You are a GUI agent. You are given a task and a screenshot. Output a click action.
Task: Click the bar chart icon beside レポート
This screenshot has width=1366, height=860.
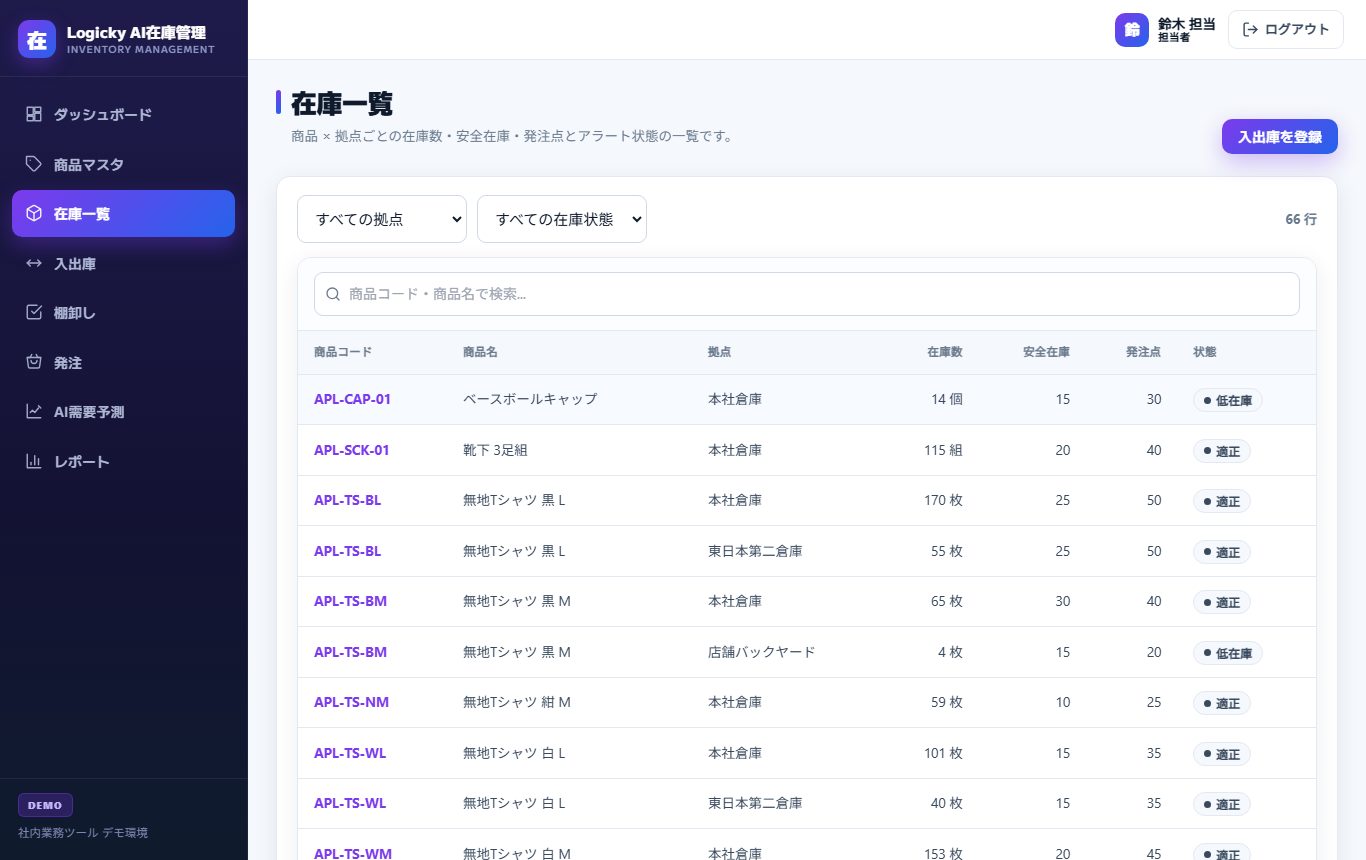(x=34, y=461)
